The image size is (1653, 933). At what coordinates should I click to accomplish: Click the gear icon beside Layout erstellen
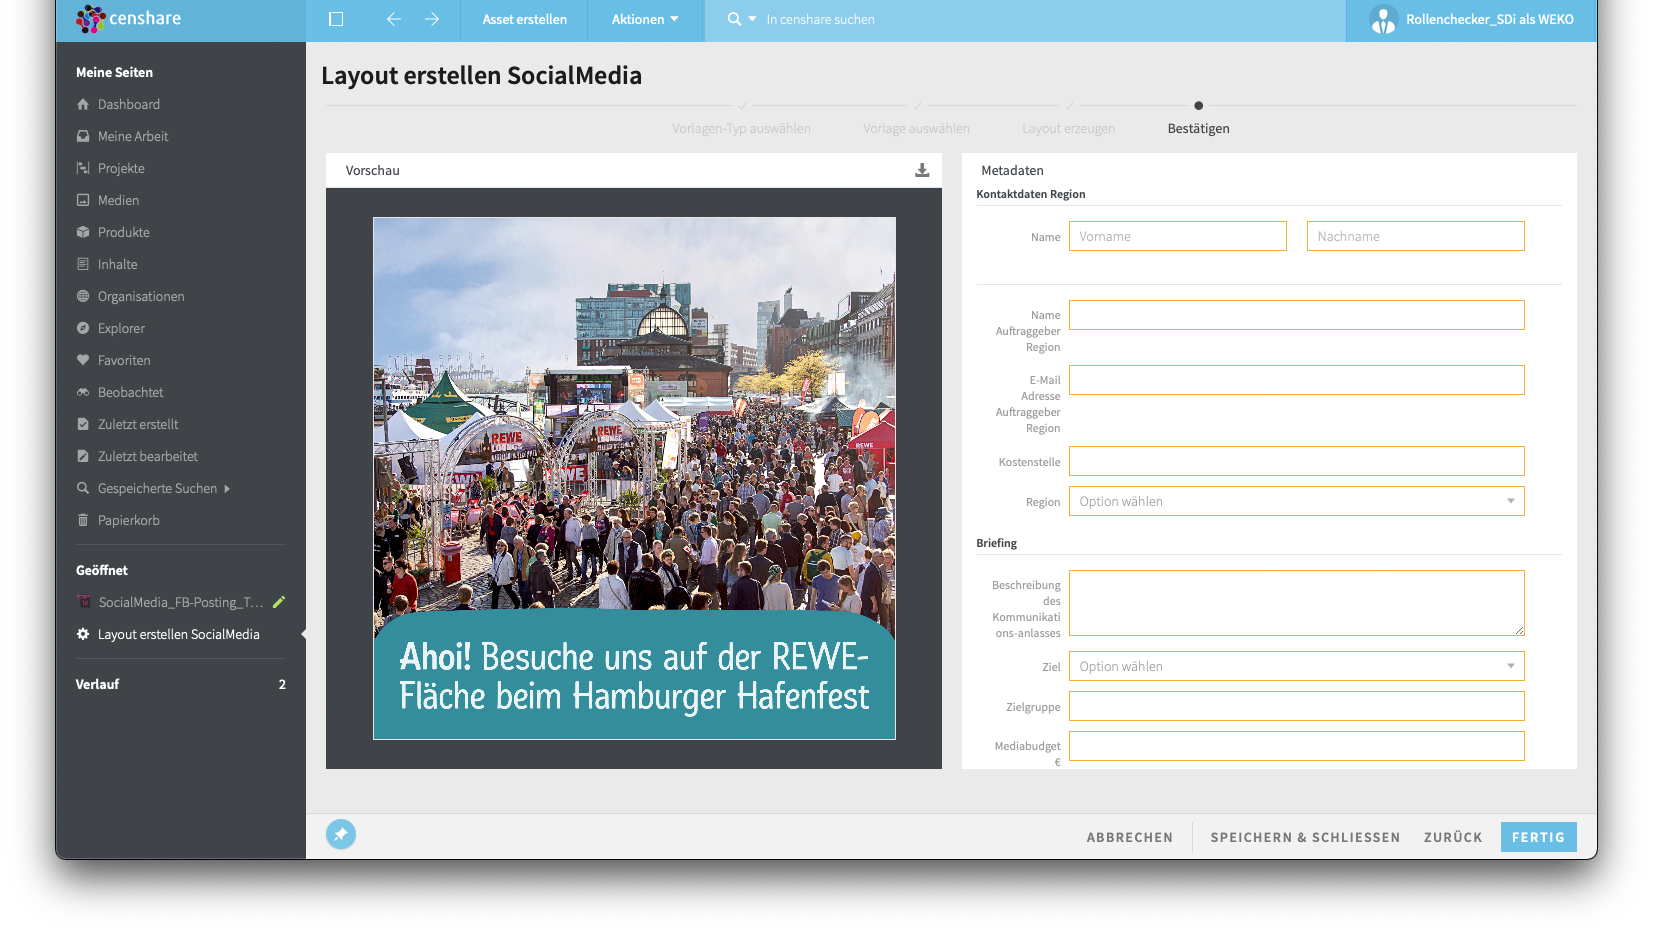coord(83,634)
